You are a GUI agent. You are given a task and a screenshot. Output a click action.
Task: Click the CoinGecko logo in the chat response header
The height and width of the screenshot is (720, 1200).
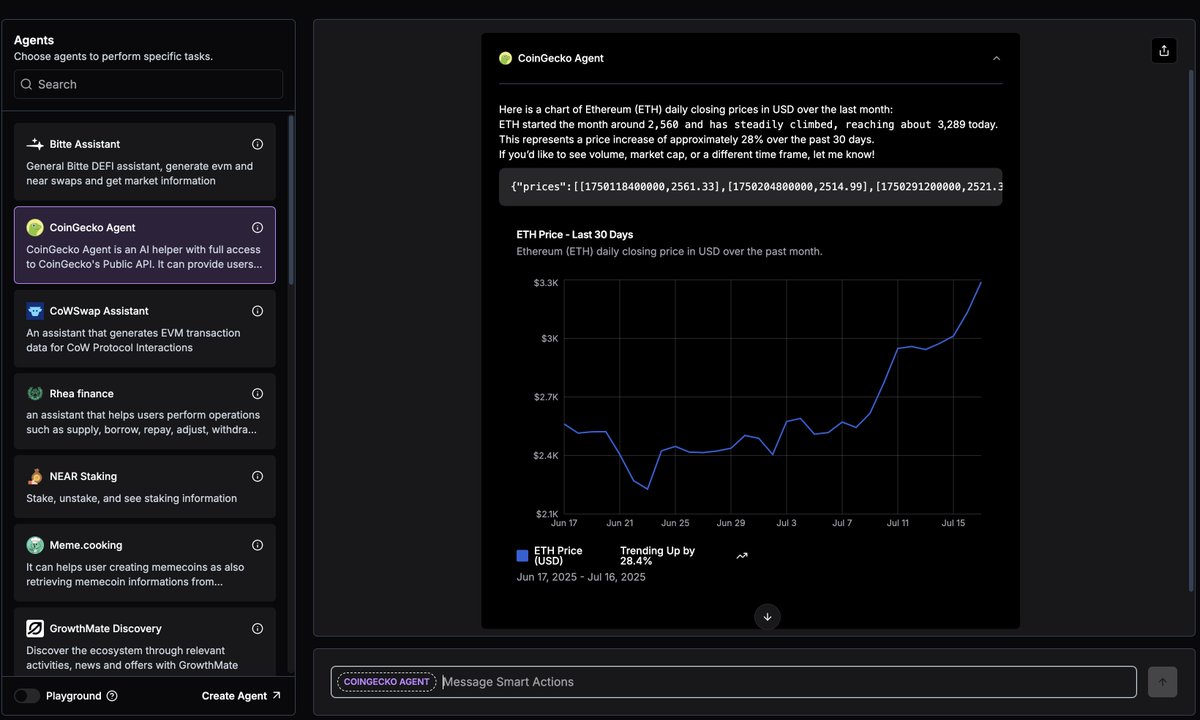(506, 58)
